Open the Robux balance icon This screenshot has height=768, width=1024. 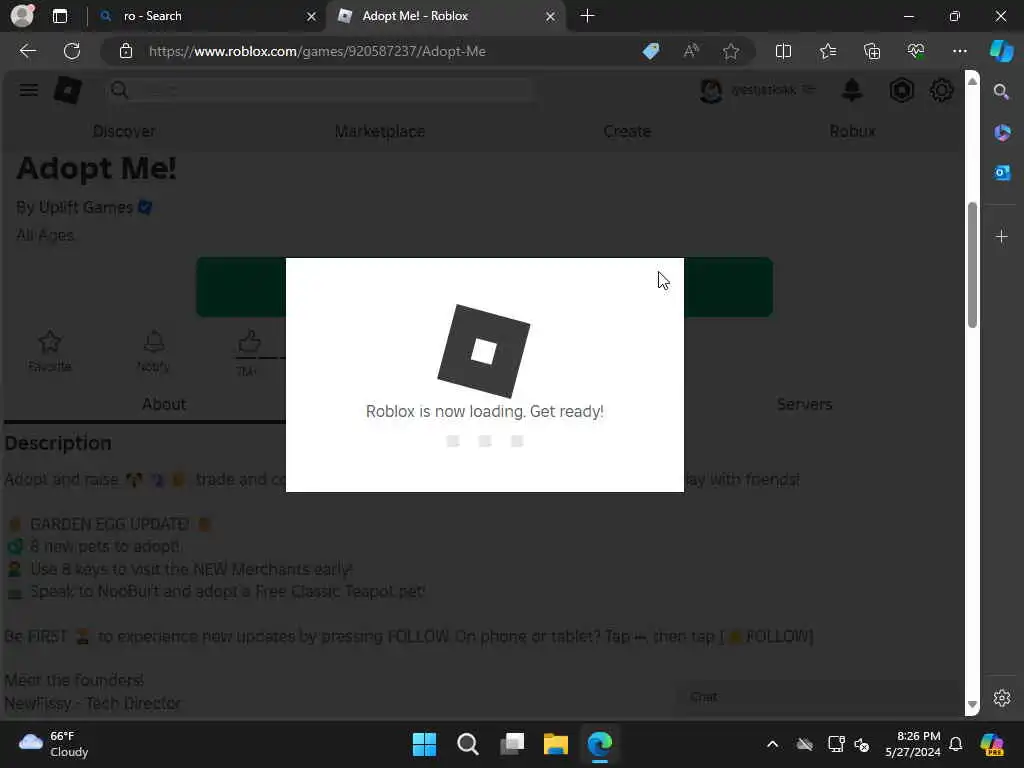coord(901,90)
